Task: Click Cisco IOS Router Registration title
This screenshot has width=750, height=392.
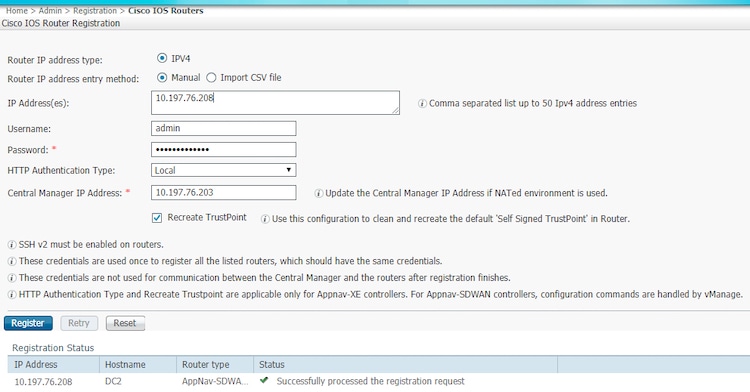Action: click(x=61, y=23)
